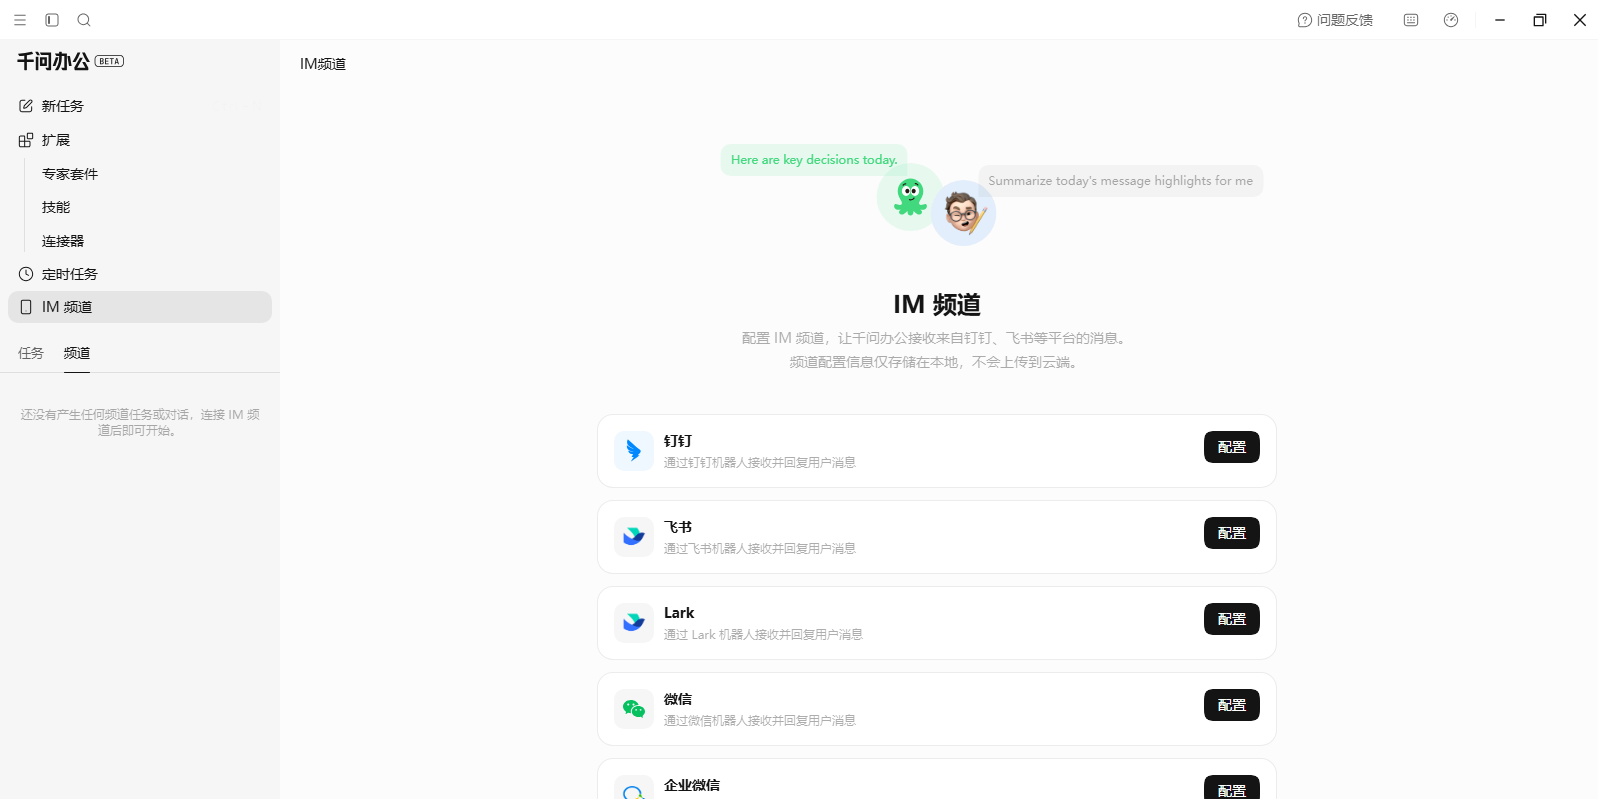The height and width of the screenshot is (799, 1598).
Task: Click the Lark card title
Action: (679, 613)
